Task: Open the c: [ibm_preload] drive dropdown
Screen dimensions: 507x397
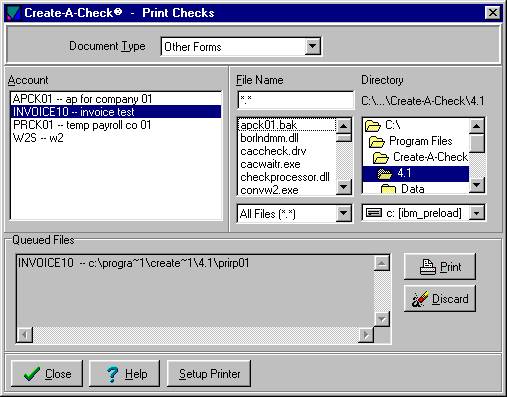Action: click(477, 213)
